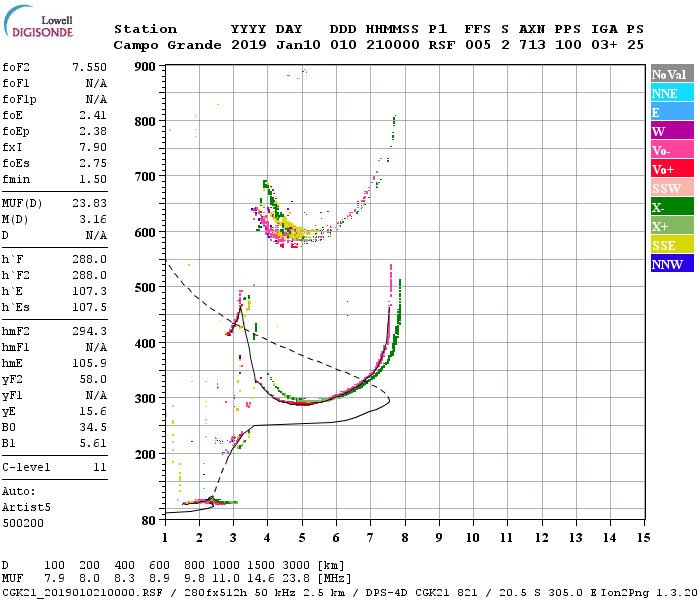Select the SSE yellow legend swatch

(x=672, y=245)
